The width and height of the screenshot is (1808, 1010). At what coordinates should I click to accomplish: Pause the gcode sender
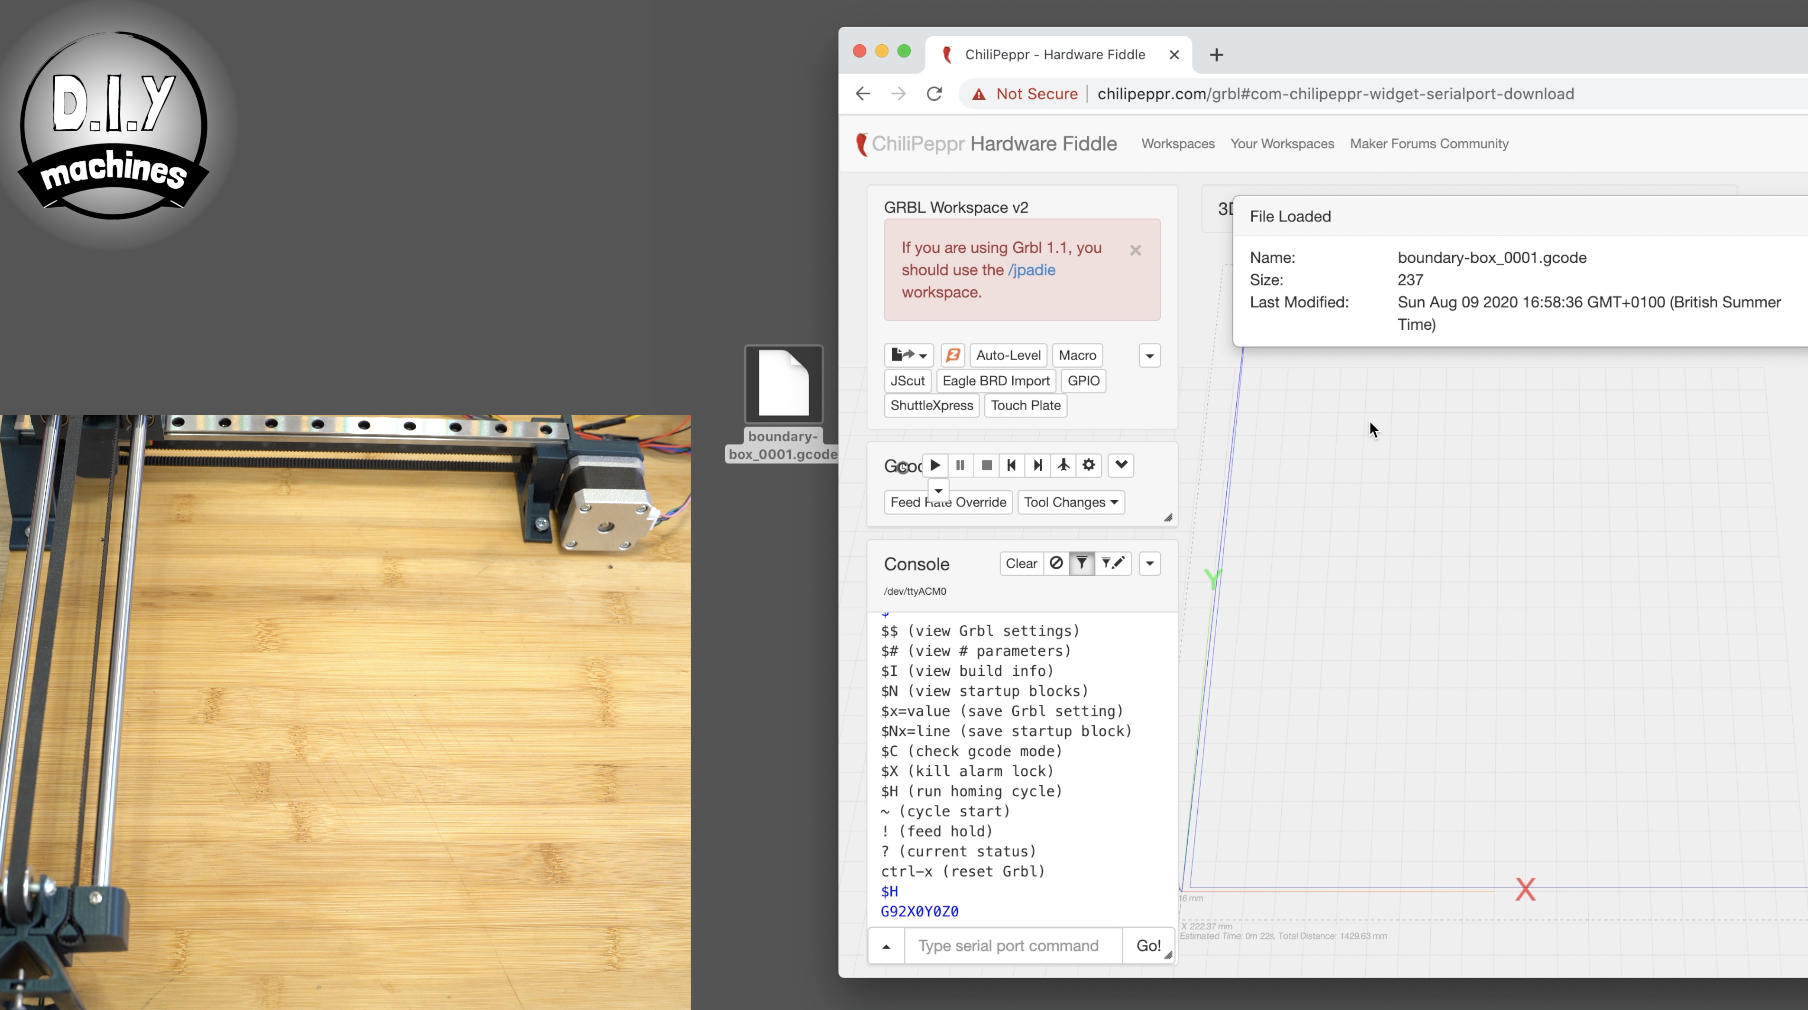pos(960,465)
